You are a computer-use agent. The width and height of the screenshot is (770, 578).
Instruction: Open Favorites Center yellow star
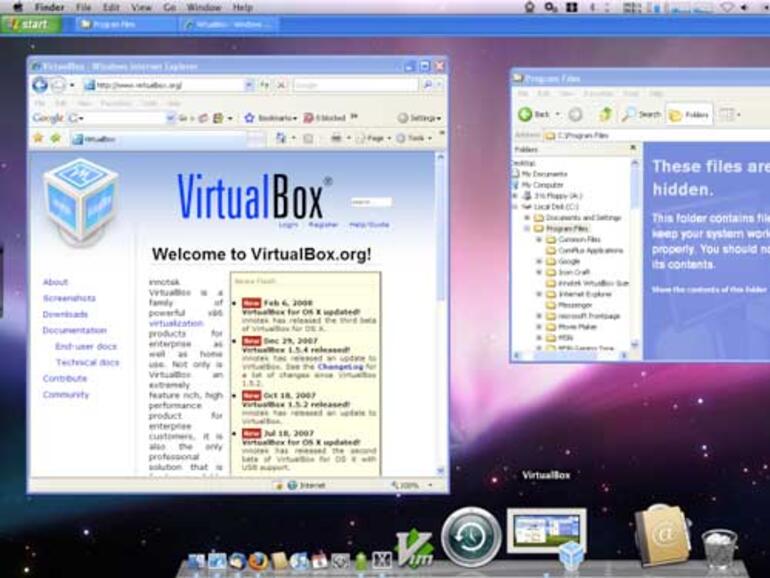(x=38, y=138)
